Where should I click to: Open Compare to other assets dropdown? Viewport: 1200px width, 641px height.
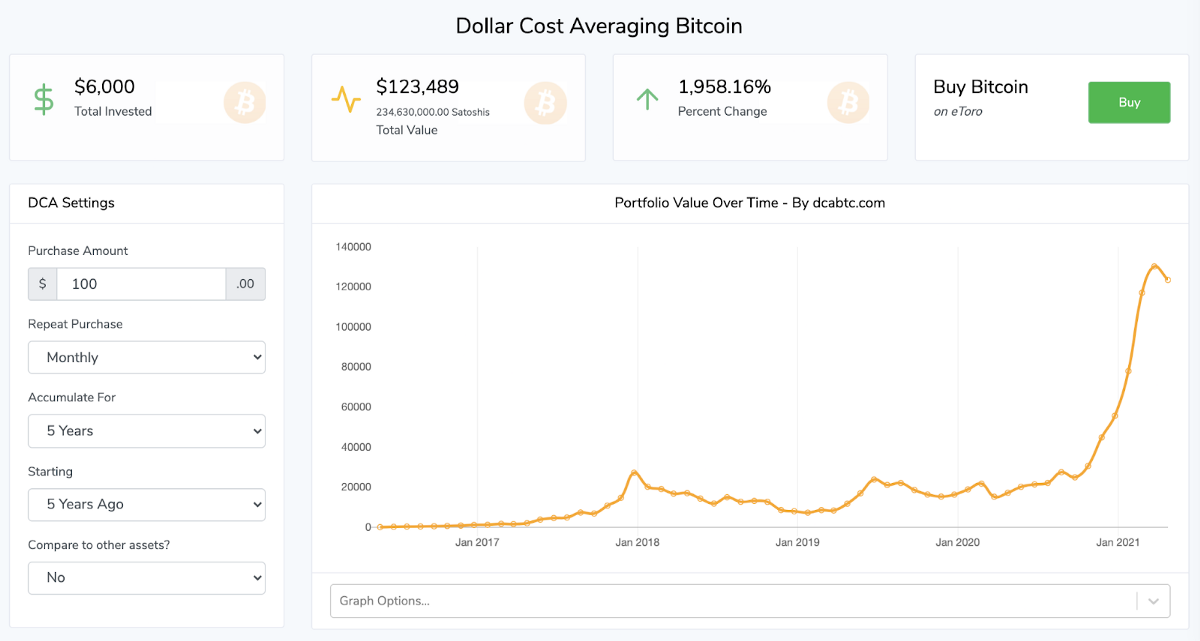[146, 577]
